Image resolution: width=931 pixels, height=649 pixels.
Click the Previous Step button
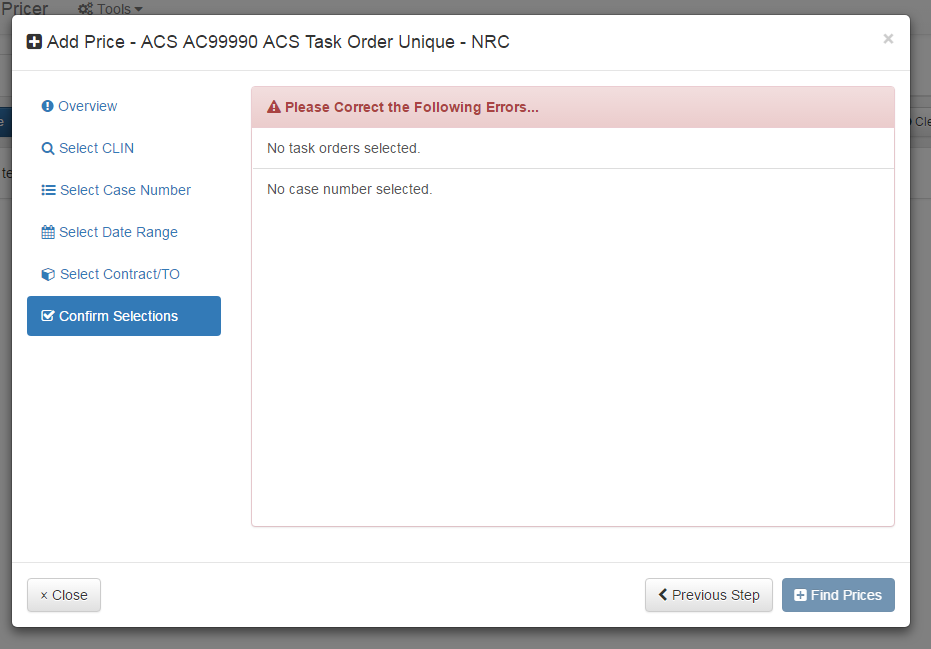[709, 595]
